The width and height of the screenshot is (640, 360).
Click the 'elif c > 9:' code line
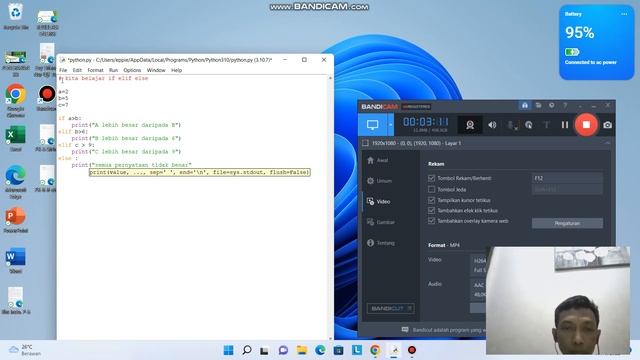click(76, 145)
